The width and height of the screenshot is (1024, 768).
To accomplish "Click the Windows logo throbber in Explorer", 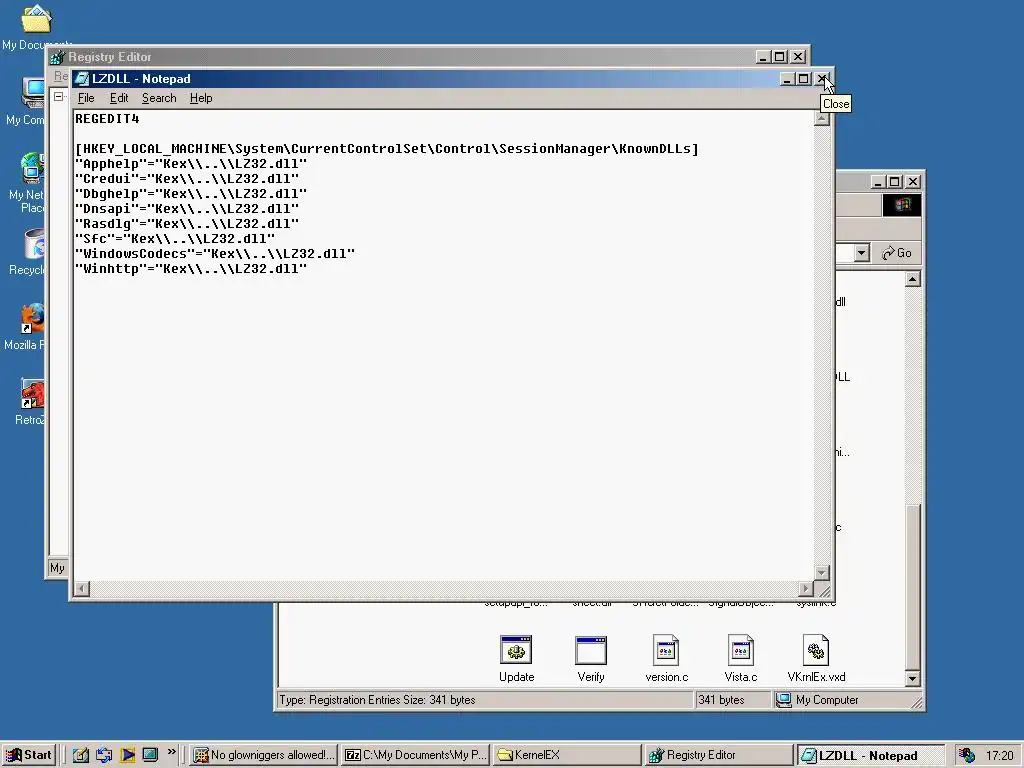I will 902,205.
